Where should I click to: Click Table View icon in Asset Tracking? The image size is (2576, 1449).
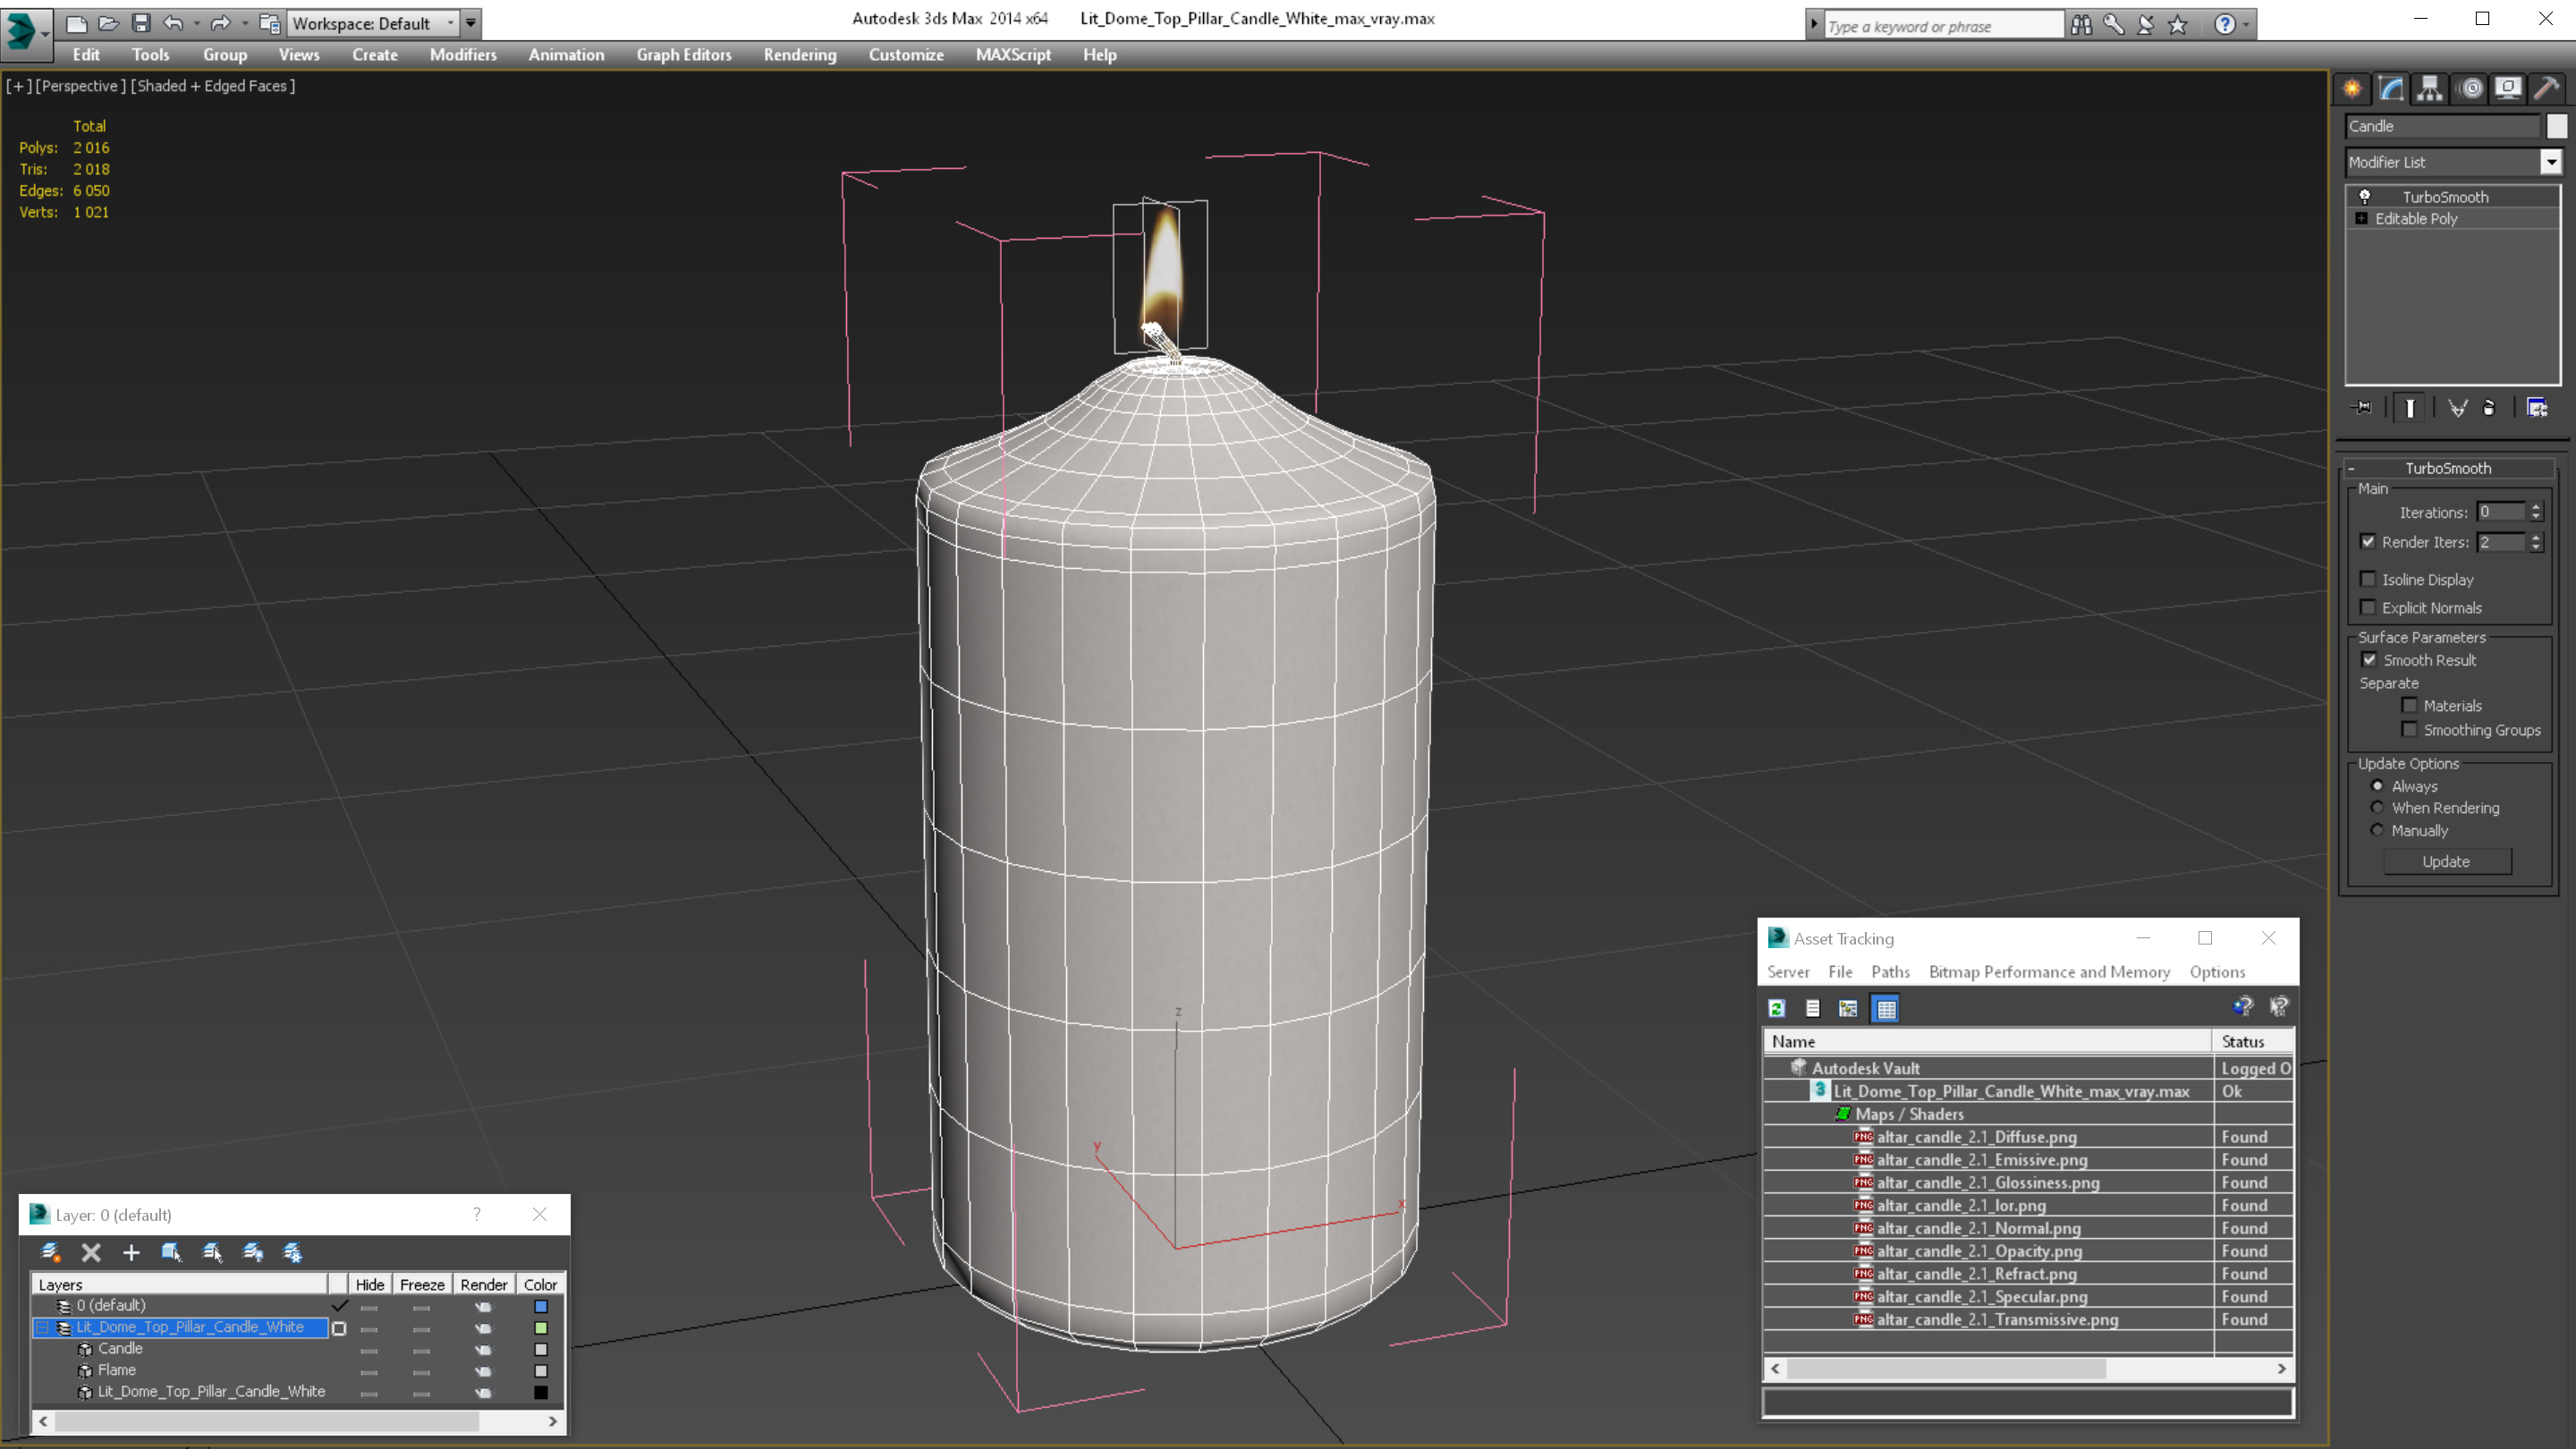click(1886, 1009)
